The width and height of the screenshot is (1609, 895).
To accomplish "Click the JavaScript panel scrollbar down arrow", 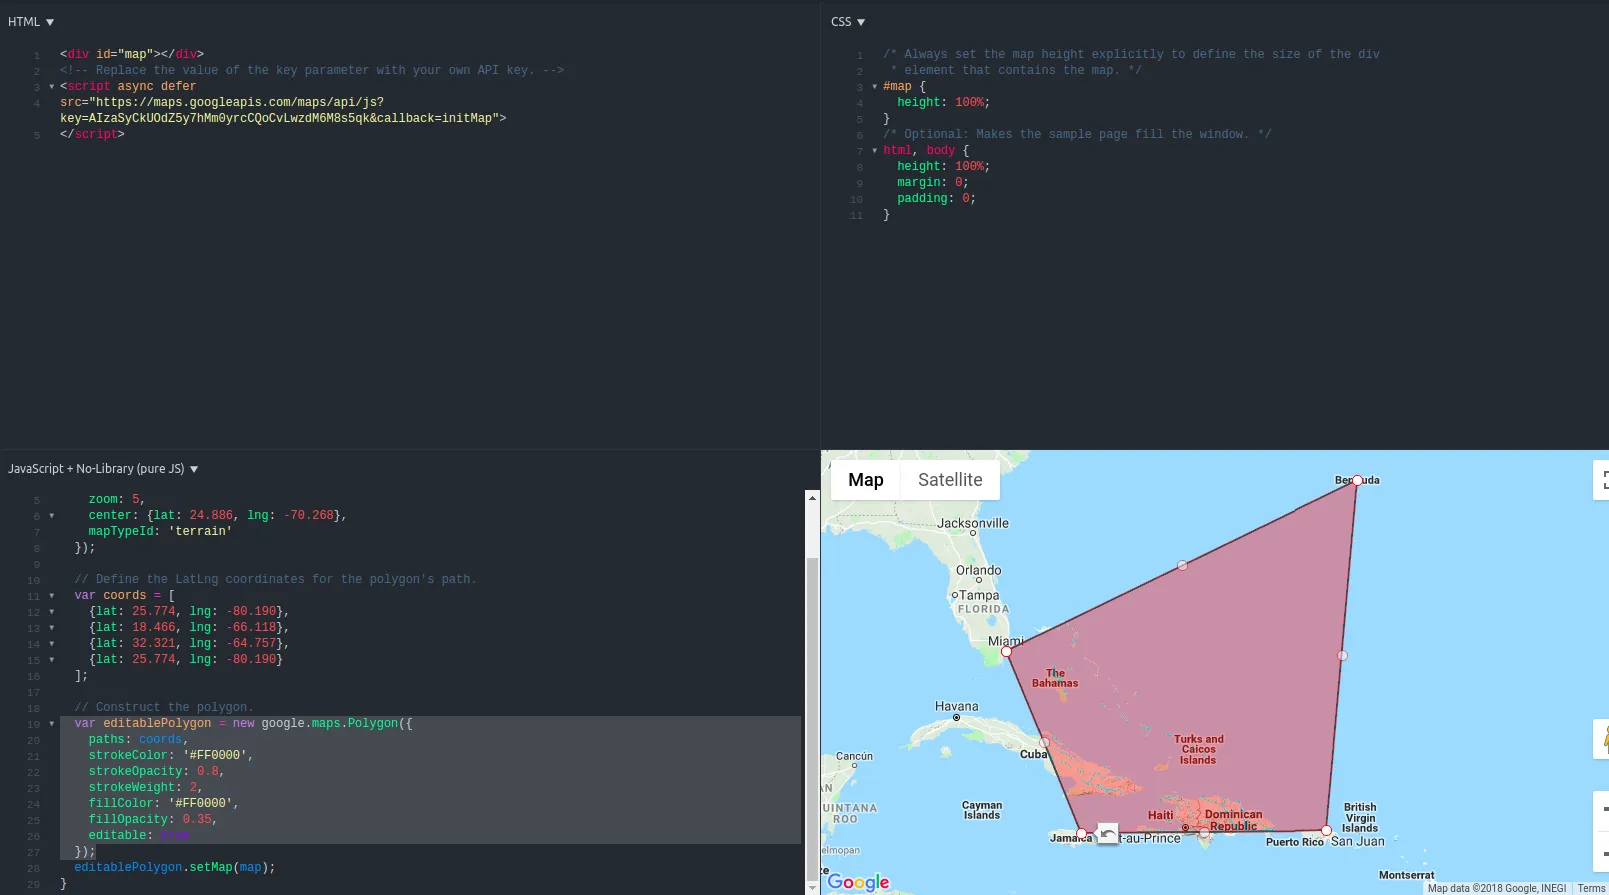I will point(812,887).
